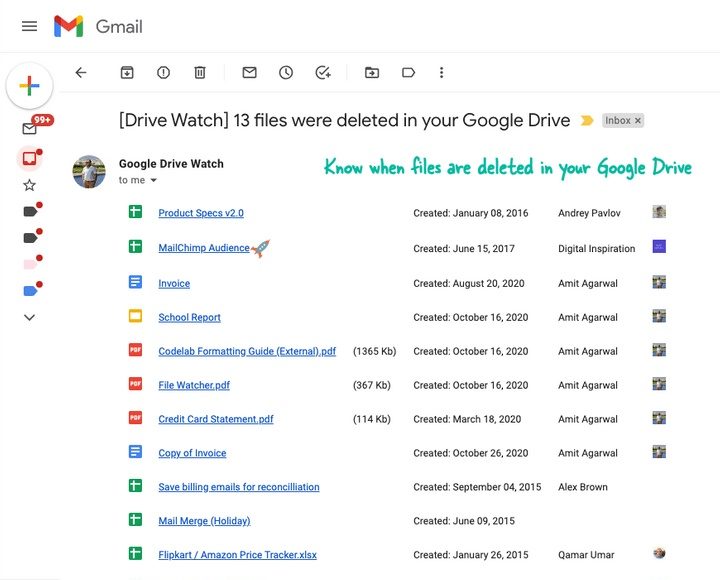
Task: Click the Compose plus button
Action: click(x=29, y=86)
